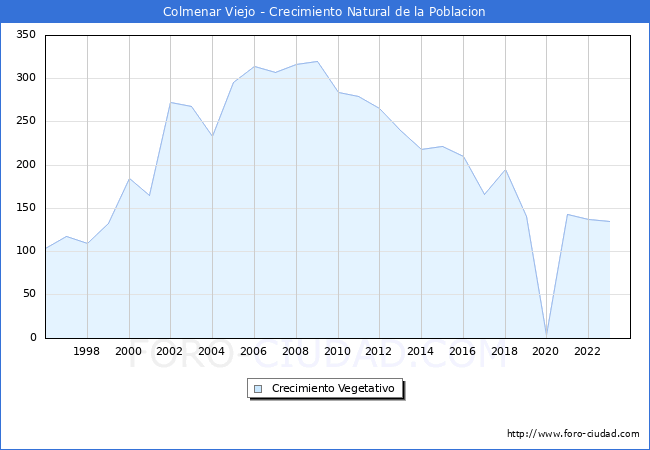Open the foro-ciudad.com link
Viewport: 650px width, 450px height.
coord(573,434)
